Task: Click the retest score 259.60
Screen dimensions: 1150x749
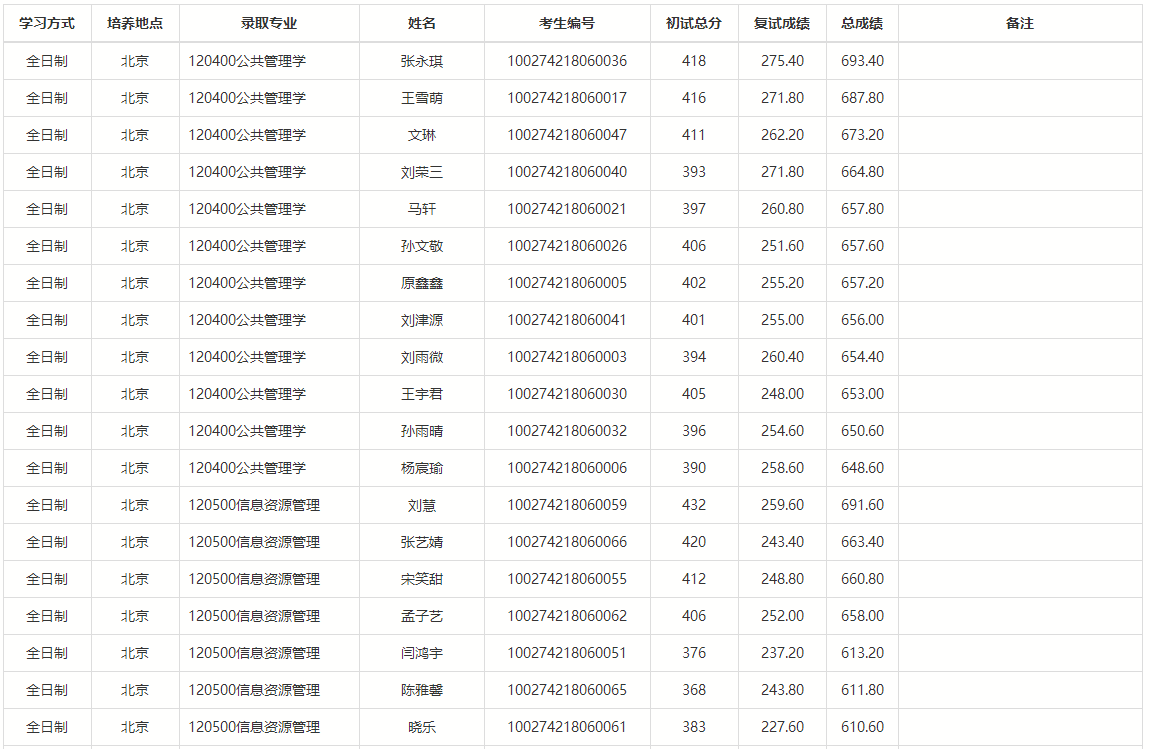Action: (782, 505)
